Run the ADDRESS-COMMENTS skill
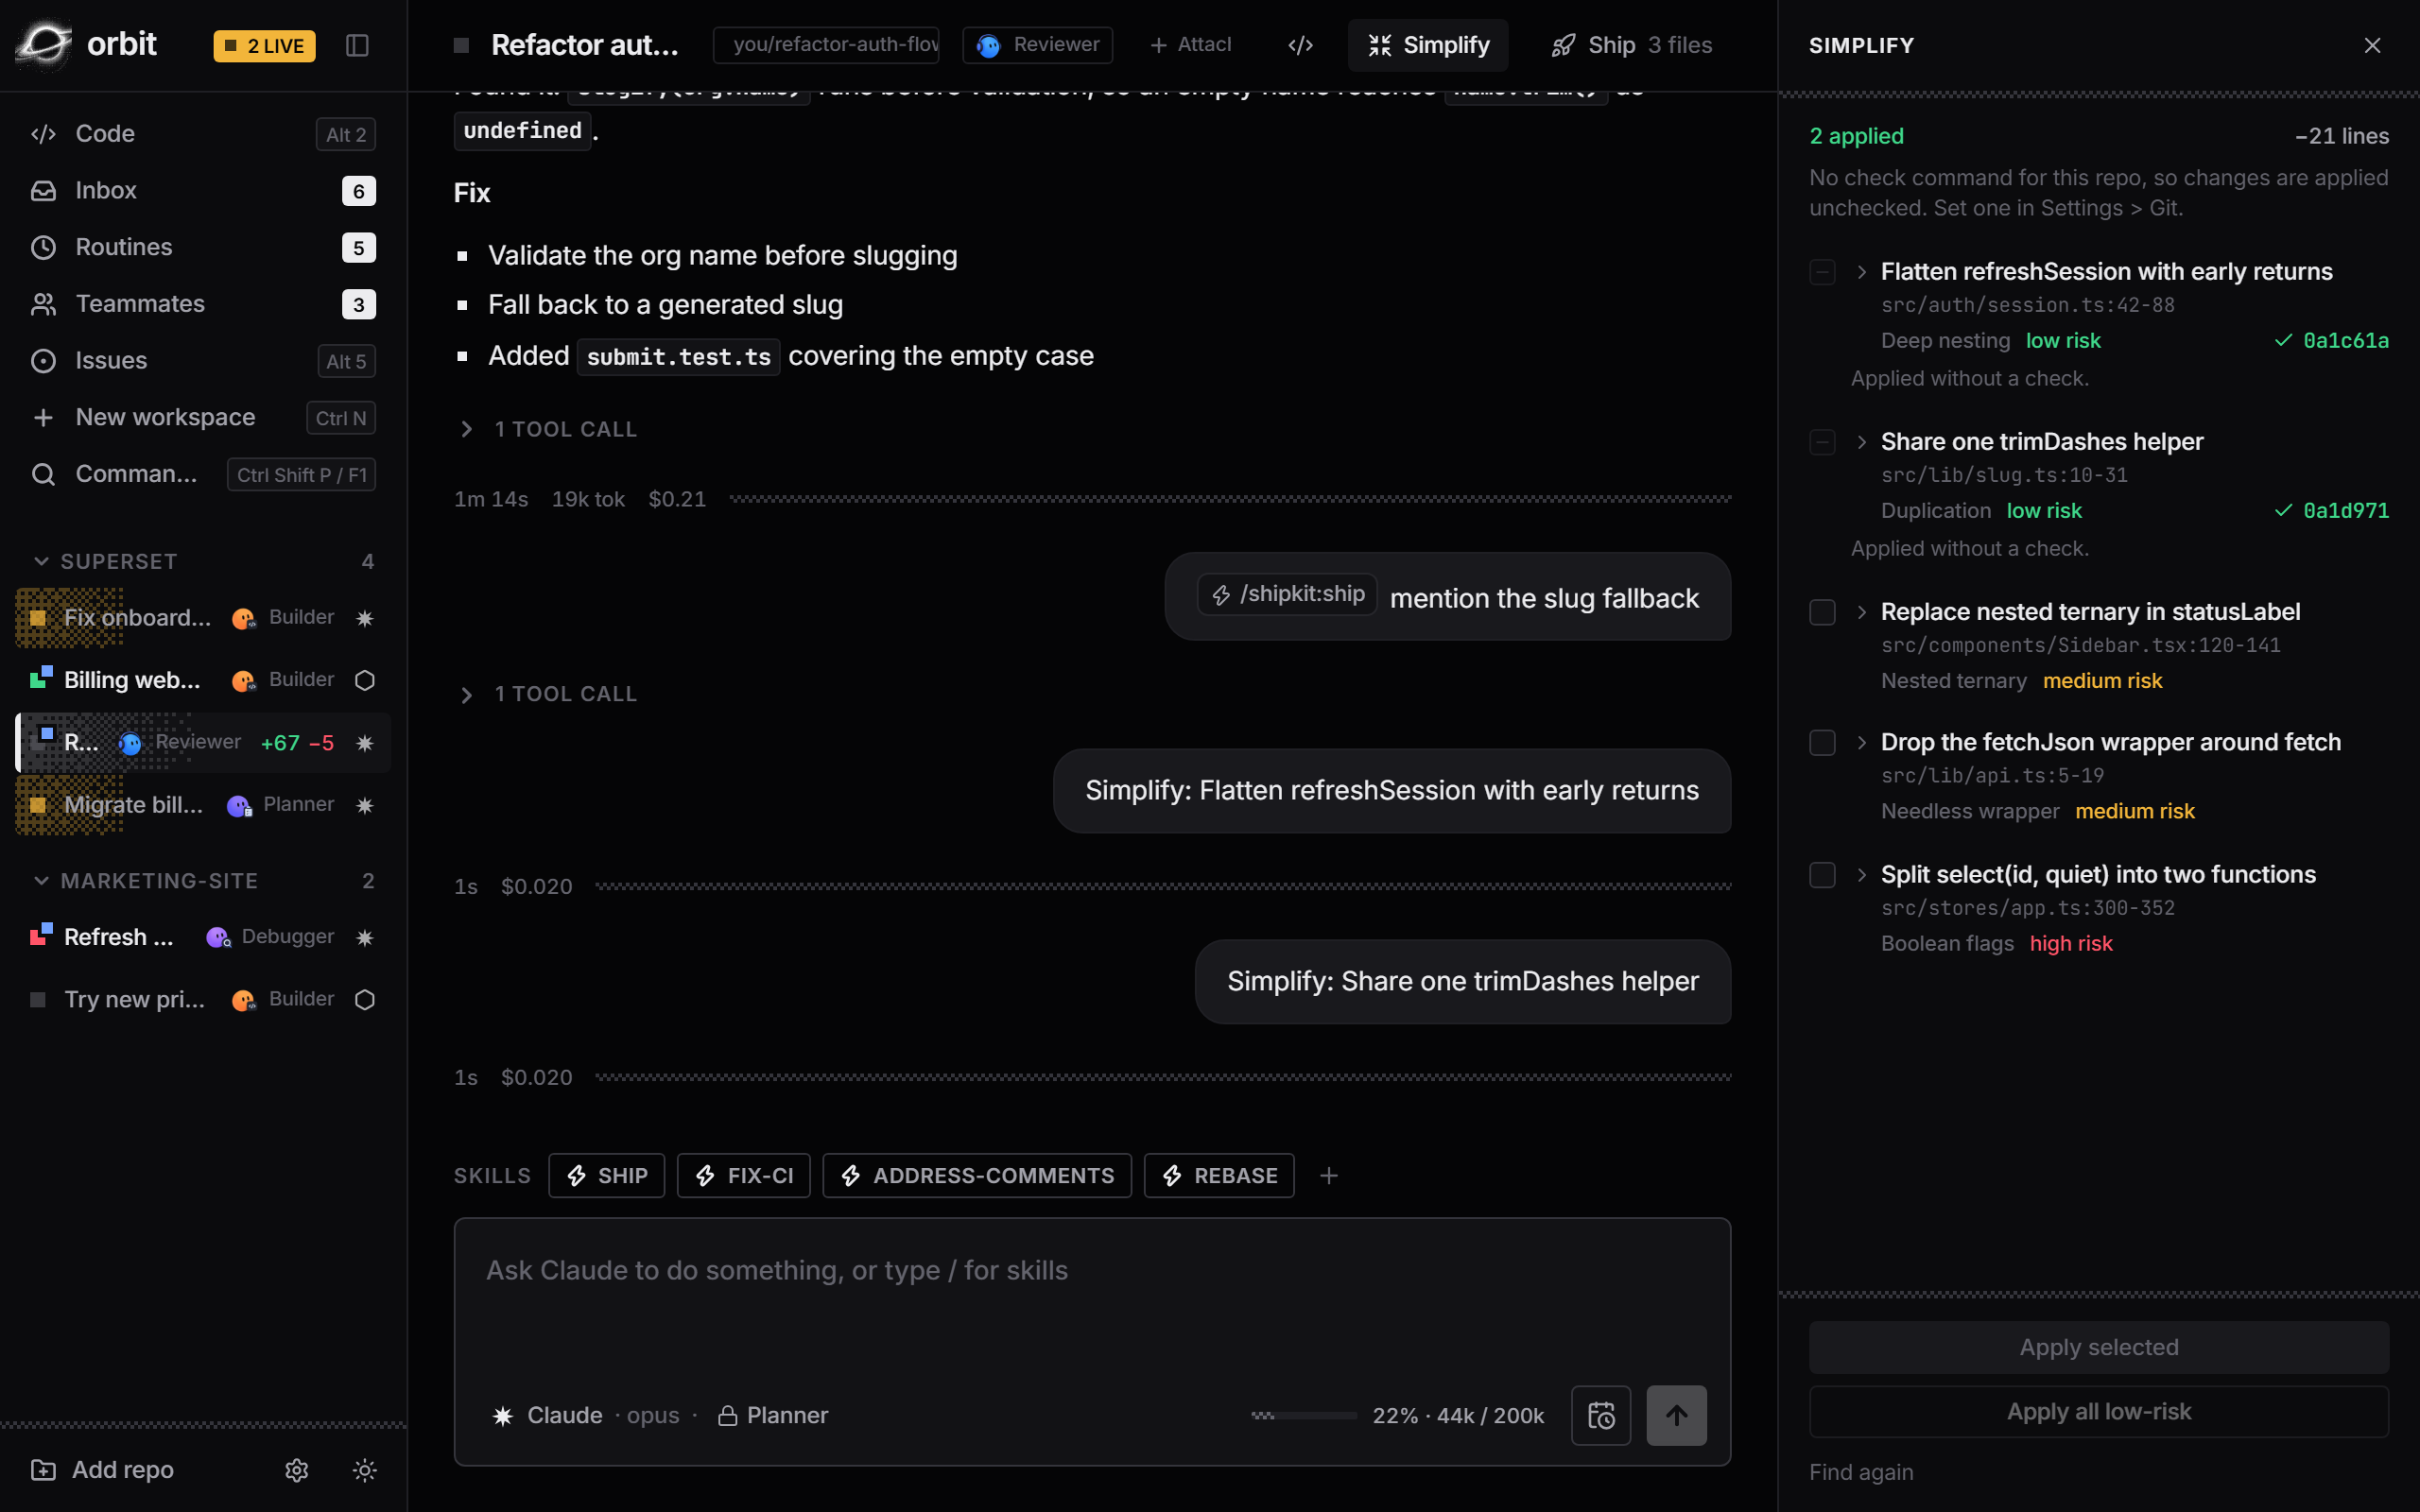2420x1512 pixels. pyautogui.click(x=976, y=1176)
